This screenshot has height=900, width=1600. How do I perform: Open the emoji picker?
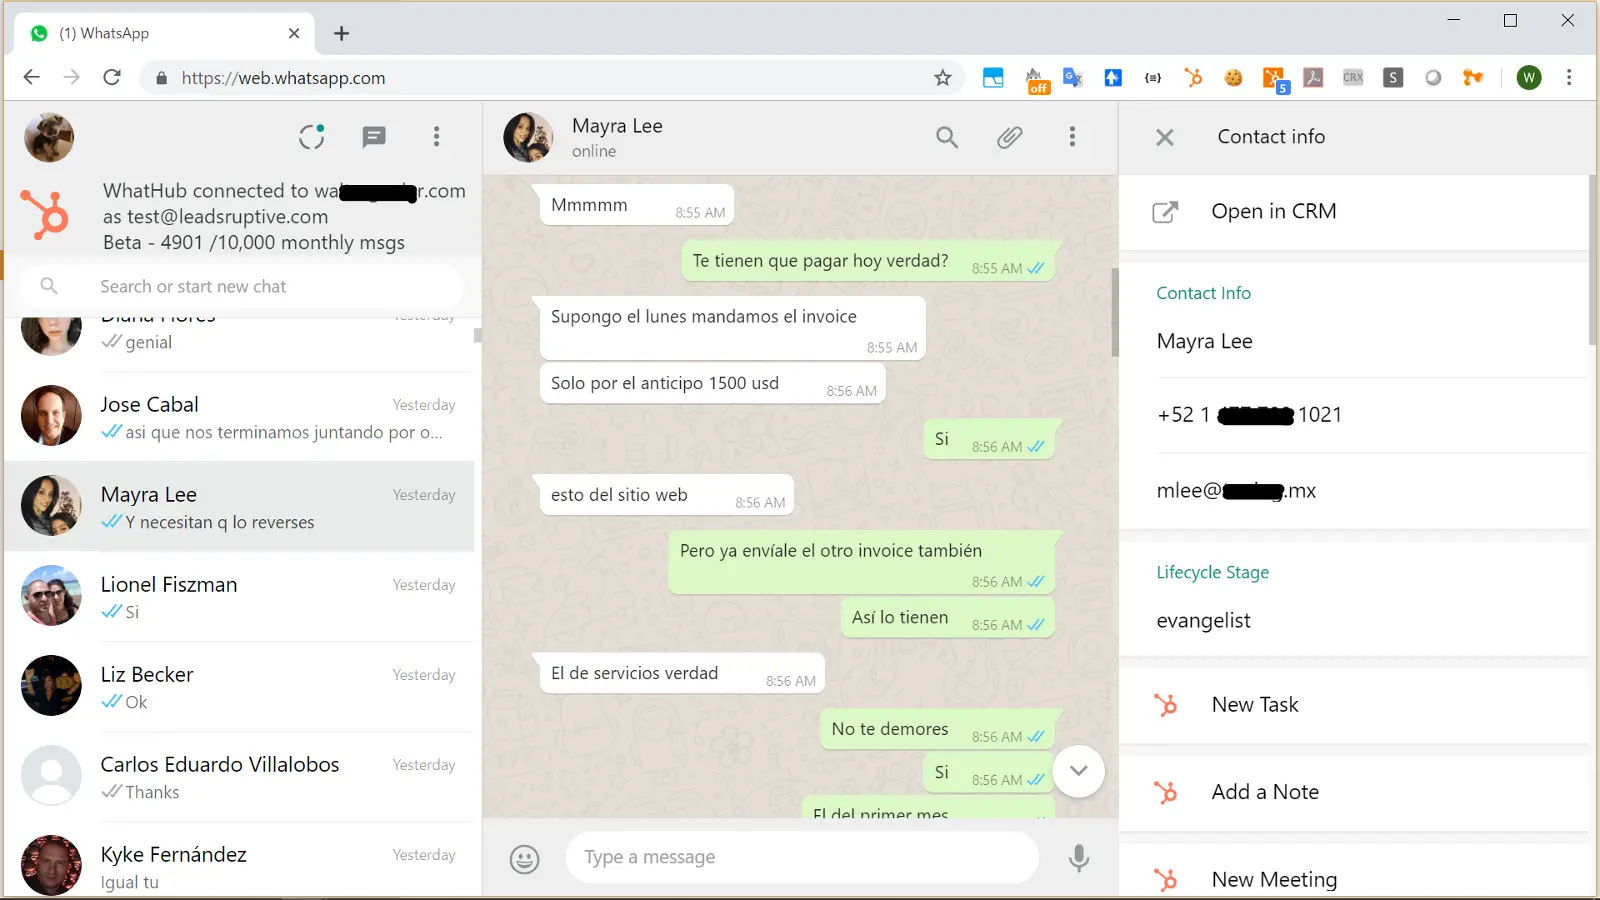524,857
